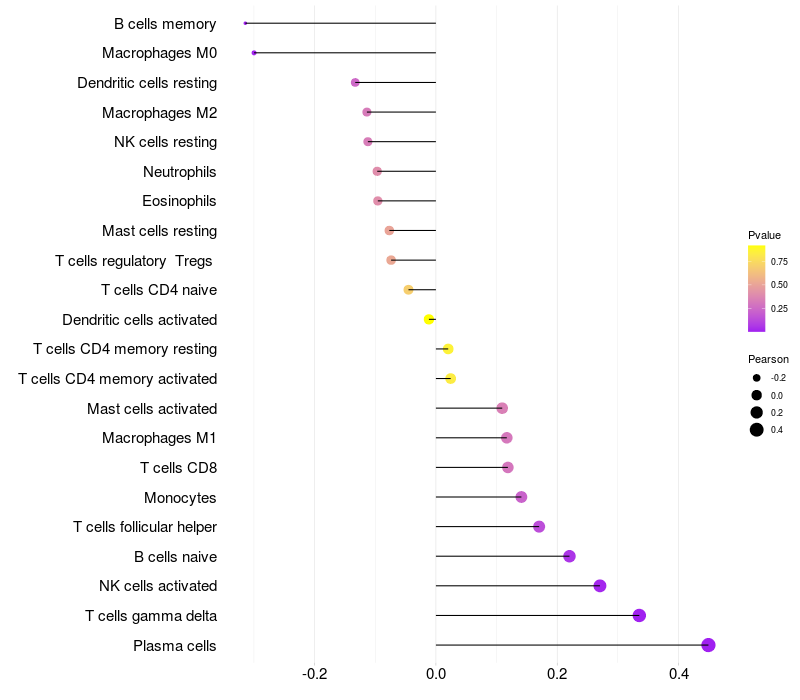Click the Pearson 0.0 legend circle

coord(756,395)
